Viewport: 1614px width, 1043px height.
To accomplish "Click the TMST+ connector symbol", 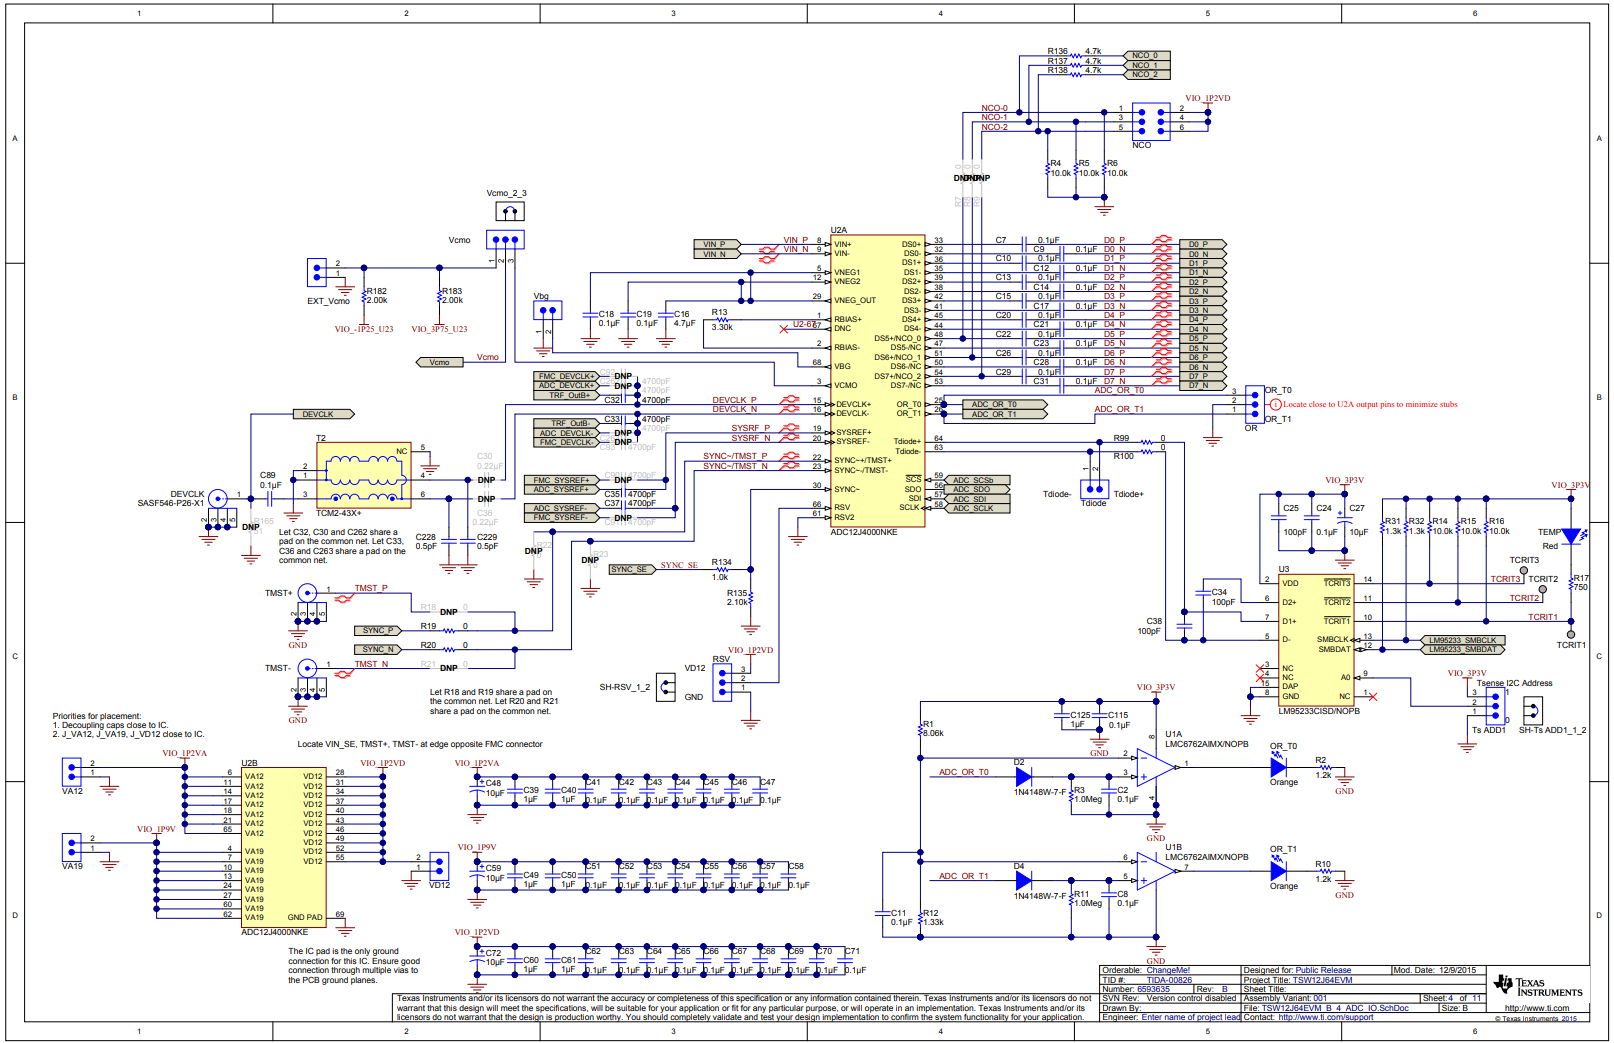I will pos(307,594).
